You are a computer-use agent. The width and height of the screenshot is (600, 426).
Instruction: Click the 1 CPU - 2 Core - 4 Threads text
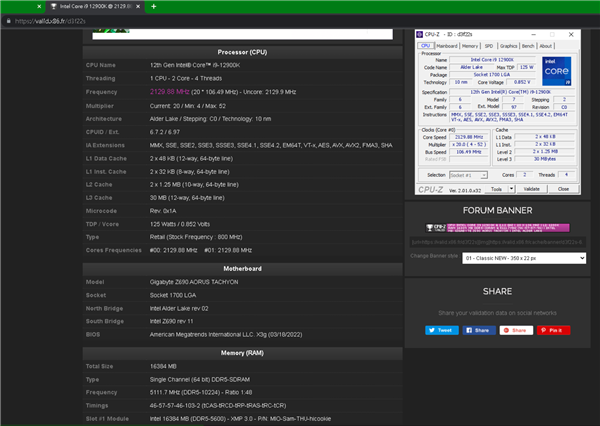pyautogui.click(x=186, y=78)
